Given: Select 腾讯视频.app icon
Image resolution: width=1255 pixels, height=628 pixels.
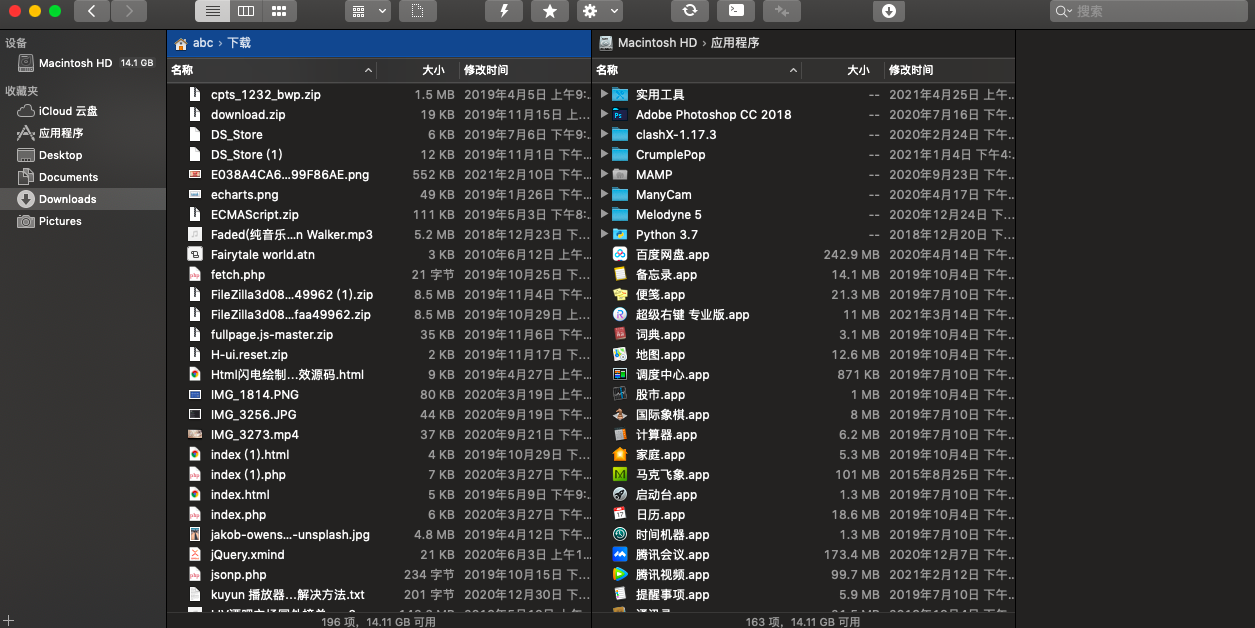Looking at the screenshot, I should 620,574.
